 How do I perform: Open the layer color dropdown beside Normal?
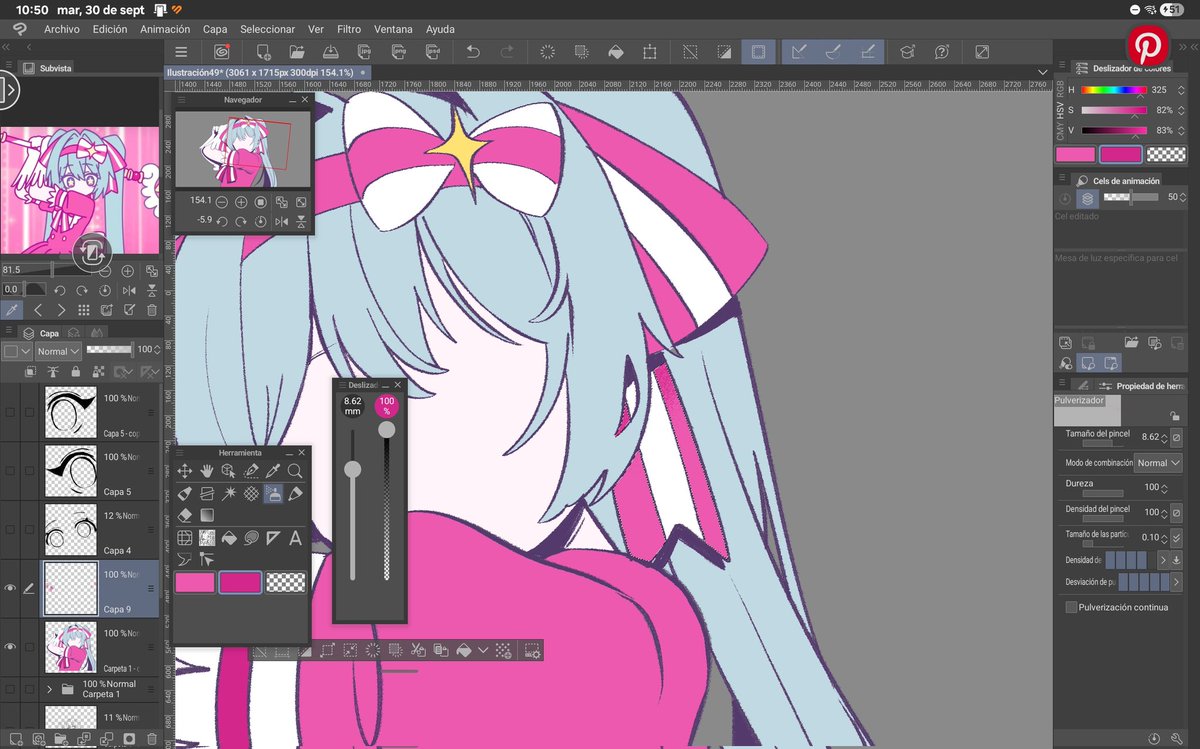tap(15, 351)
